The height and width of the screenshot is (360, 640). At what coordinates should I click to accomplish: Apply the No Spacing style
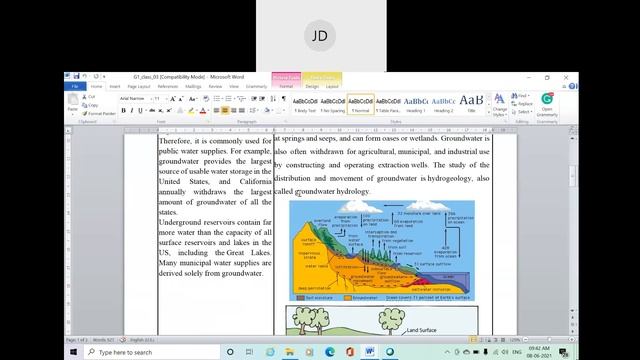point(333,104)
